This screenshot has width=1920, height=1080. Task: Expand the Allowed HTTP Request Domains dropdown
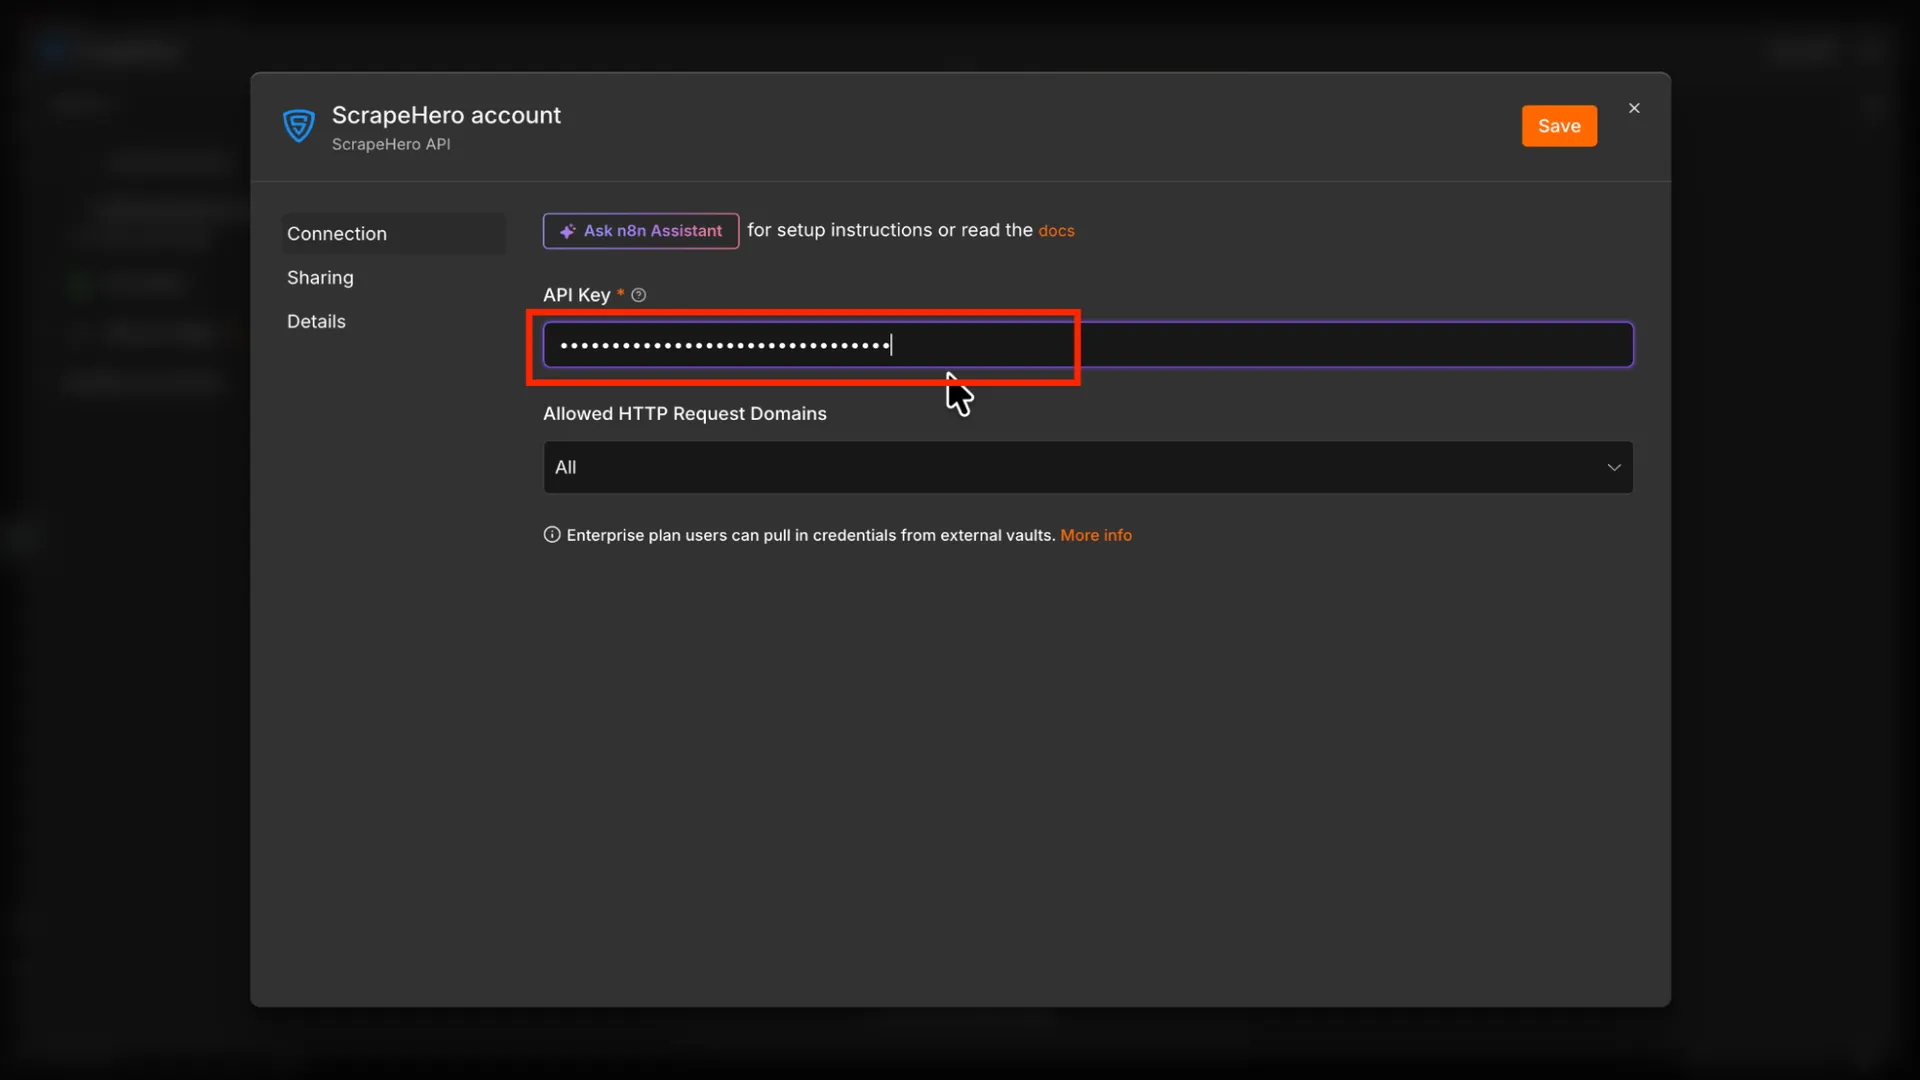point(1088,467)
